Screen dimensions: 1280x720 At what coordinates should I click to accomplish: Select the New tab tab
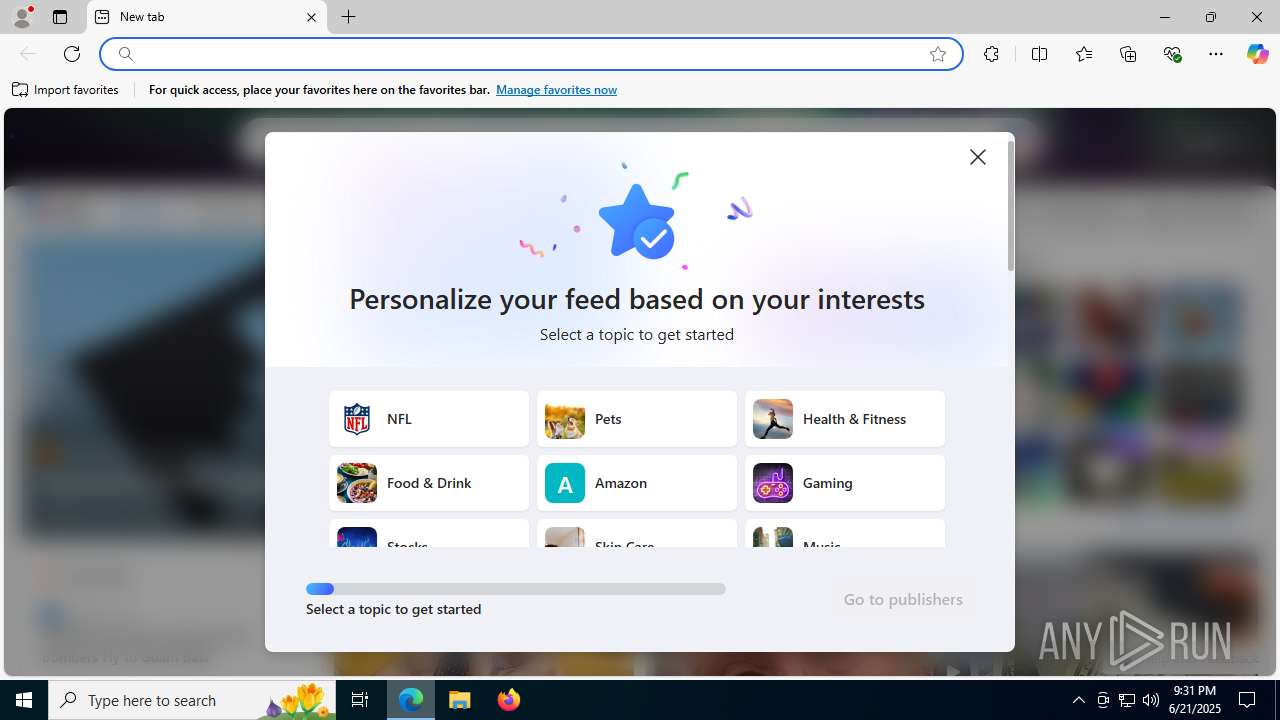(x=207, y=17)
